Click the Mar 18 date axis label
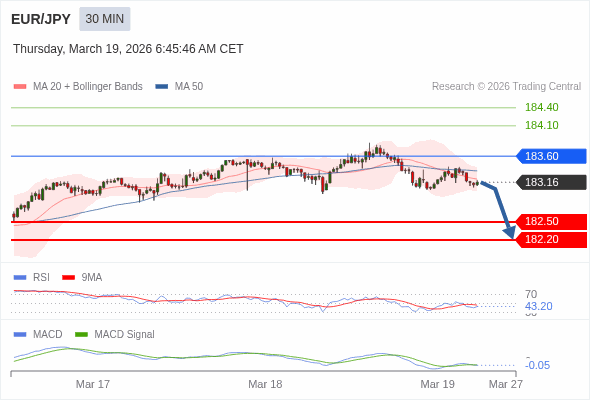This screenshot has width=590, height=400. pos(265,384)
